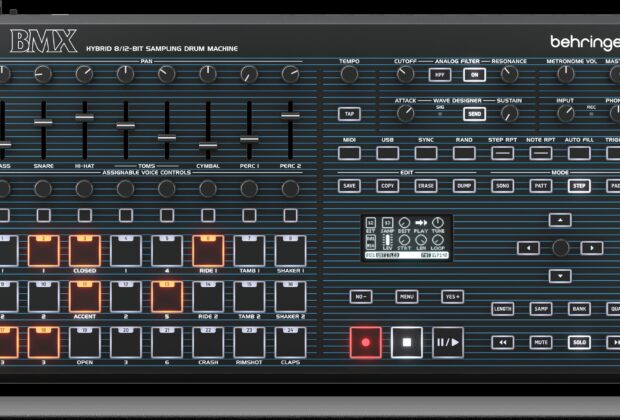Click the TEMPO knob
This screenshot has height=420, width=620.
(x=350, y=74)
